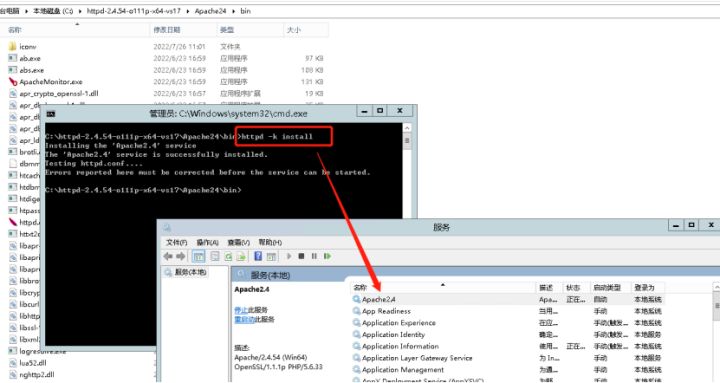
Task: Expand breadcrumb arrow after httpd-2.4.54-o111p-x64-vs17
Action: click(188, 11)
